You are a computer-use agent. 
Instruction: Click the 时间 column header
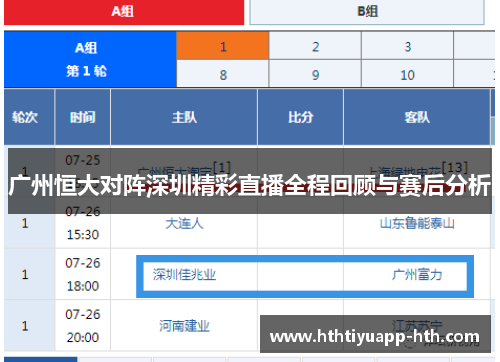point(83,117)
